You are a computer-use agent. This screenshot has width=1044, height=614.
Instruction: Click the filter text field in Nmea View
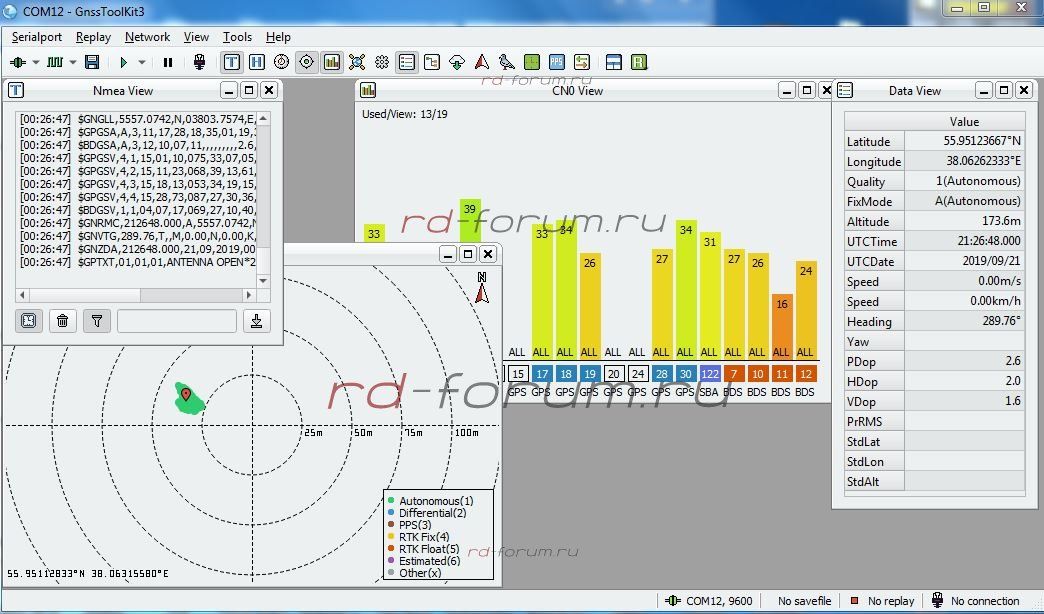(x=177, y=320)
